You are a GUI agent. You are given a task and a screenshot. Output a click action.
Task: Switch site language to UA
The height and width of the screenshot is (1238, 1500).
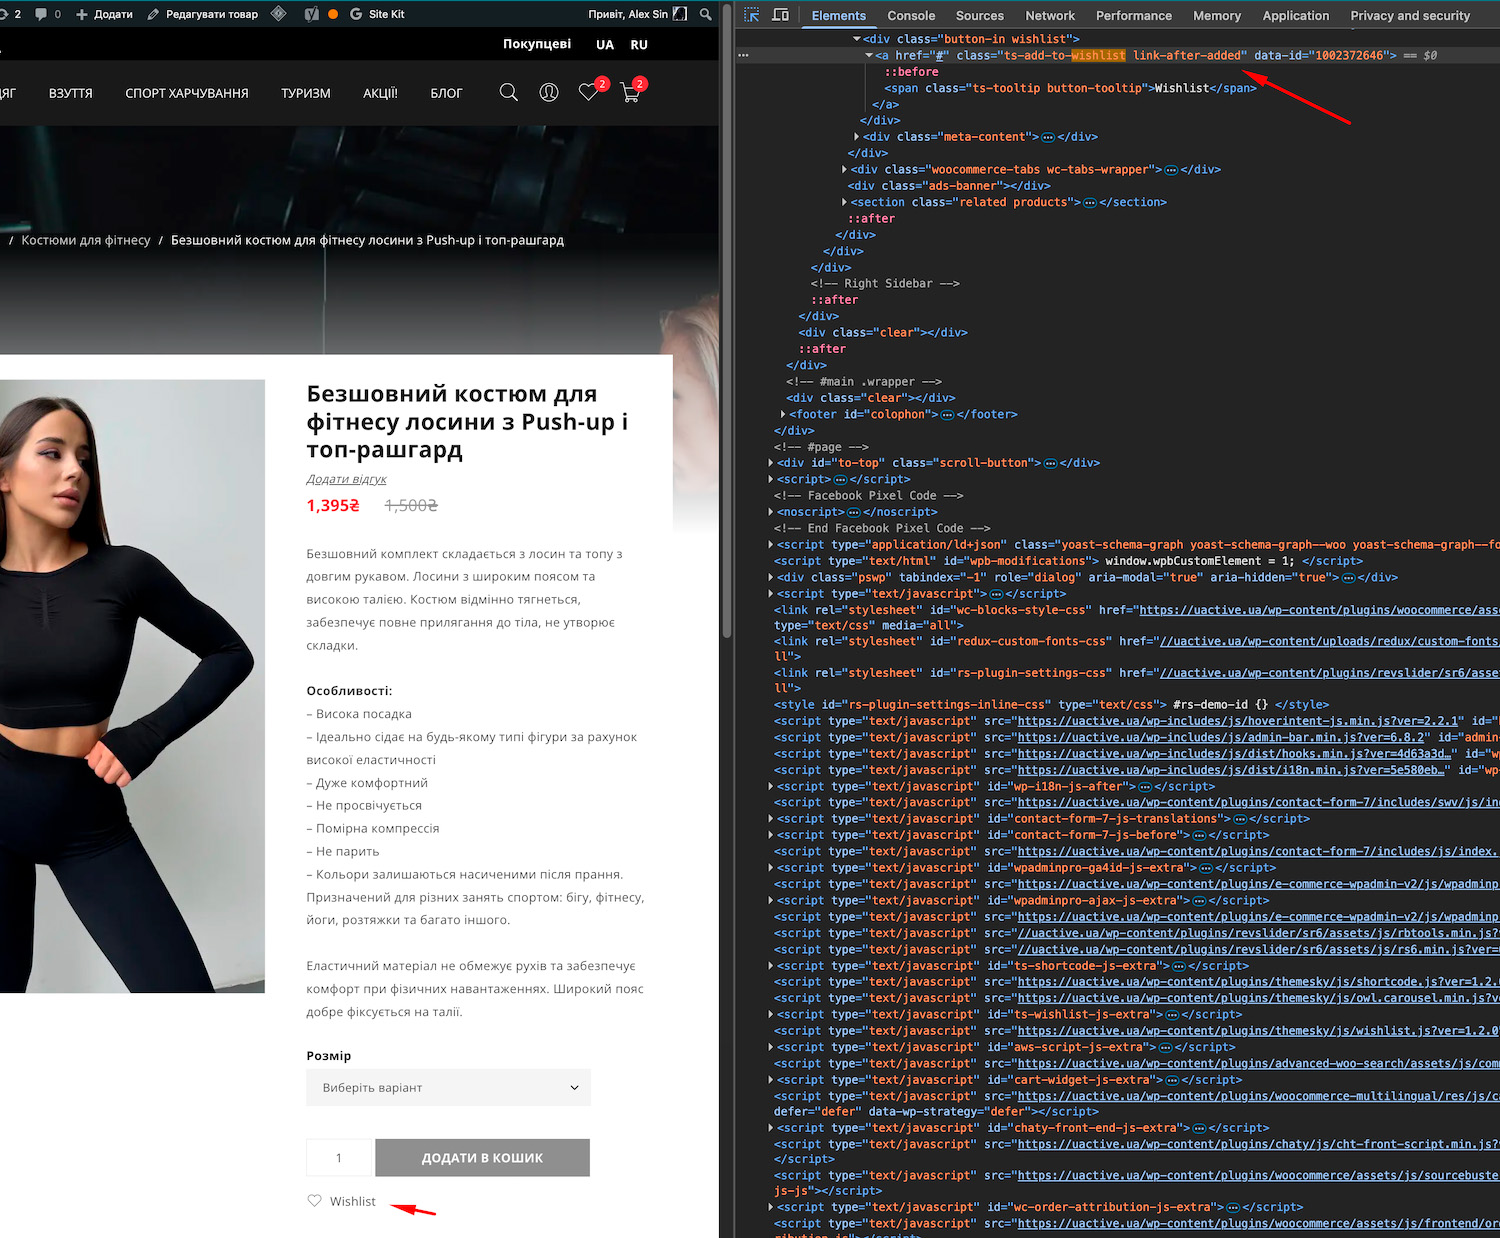click(605, 45)
